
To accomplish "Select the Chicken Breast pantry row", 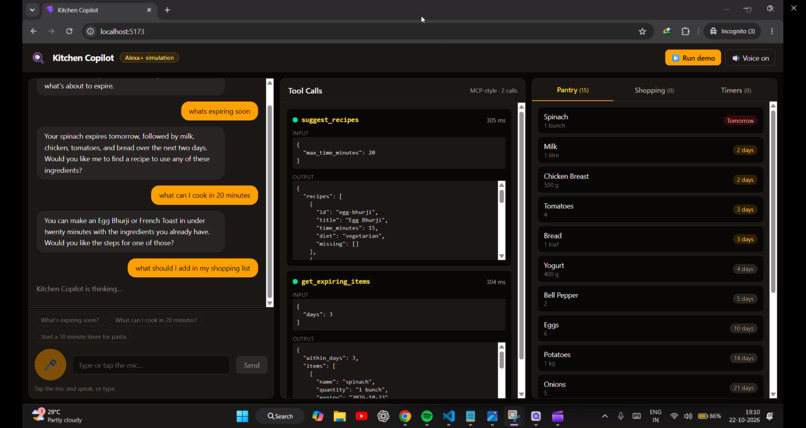I will 650,180.
